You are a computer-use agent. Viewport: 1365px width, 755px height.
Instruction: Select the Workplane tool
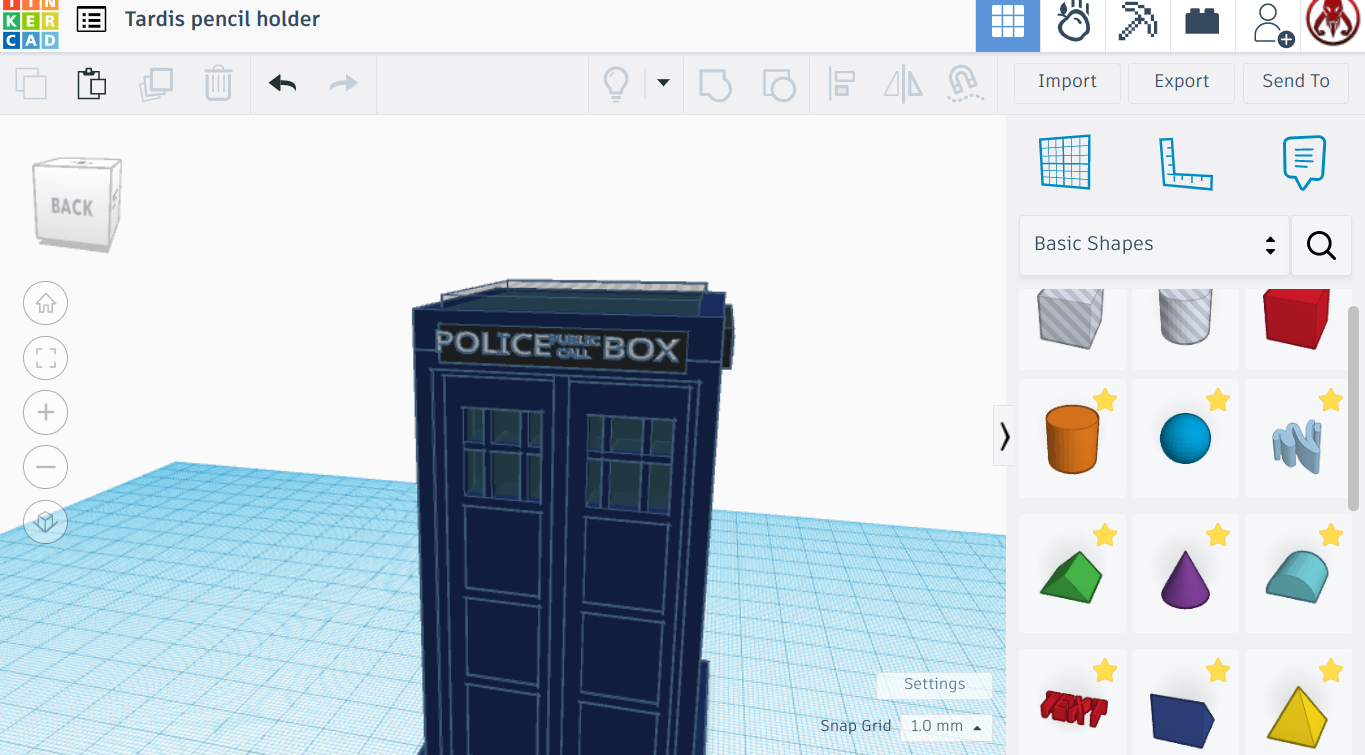(x=1065, y=162)
